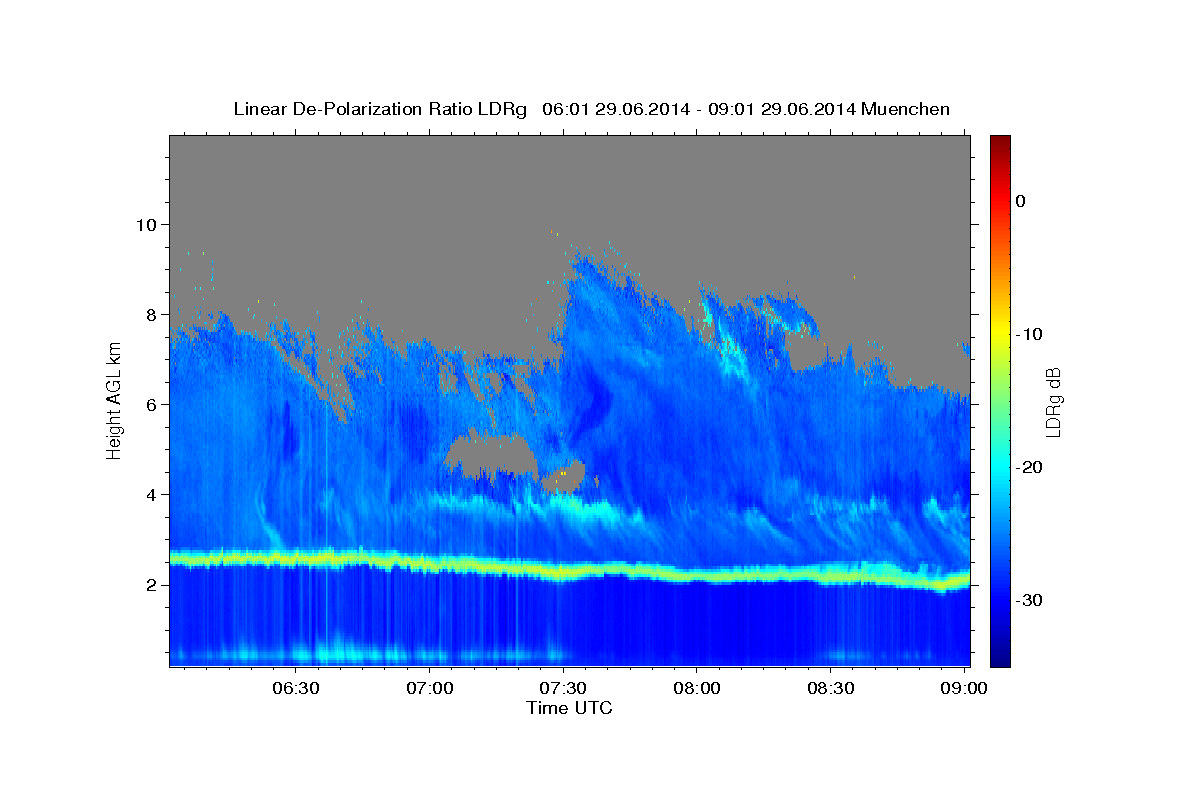Click the 08:00 time tick label

[697, 689]
